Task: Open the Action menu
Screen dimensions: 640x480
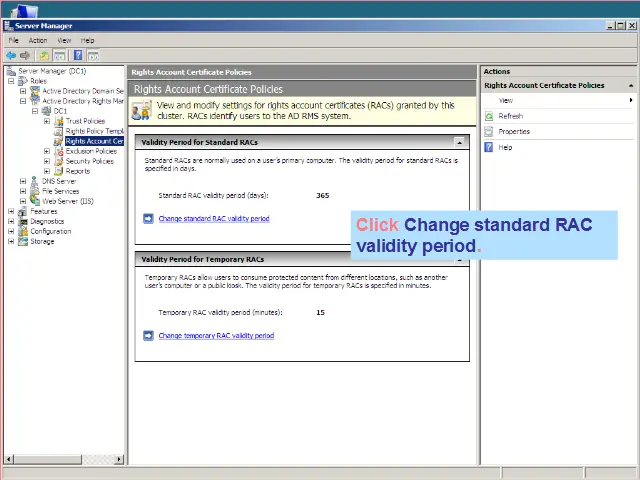Action: pyautogui.click(x=38, y=40)
